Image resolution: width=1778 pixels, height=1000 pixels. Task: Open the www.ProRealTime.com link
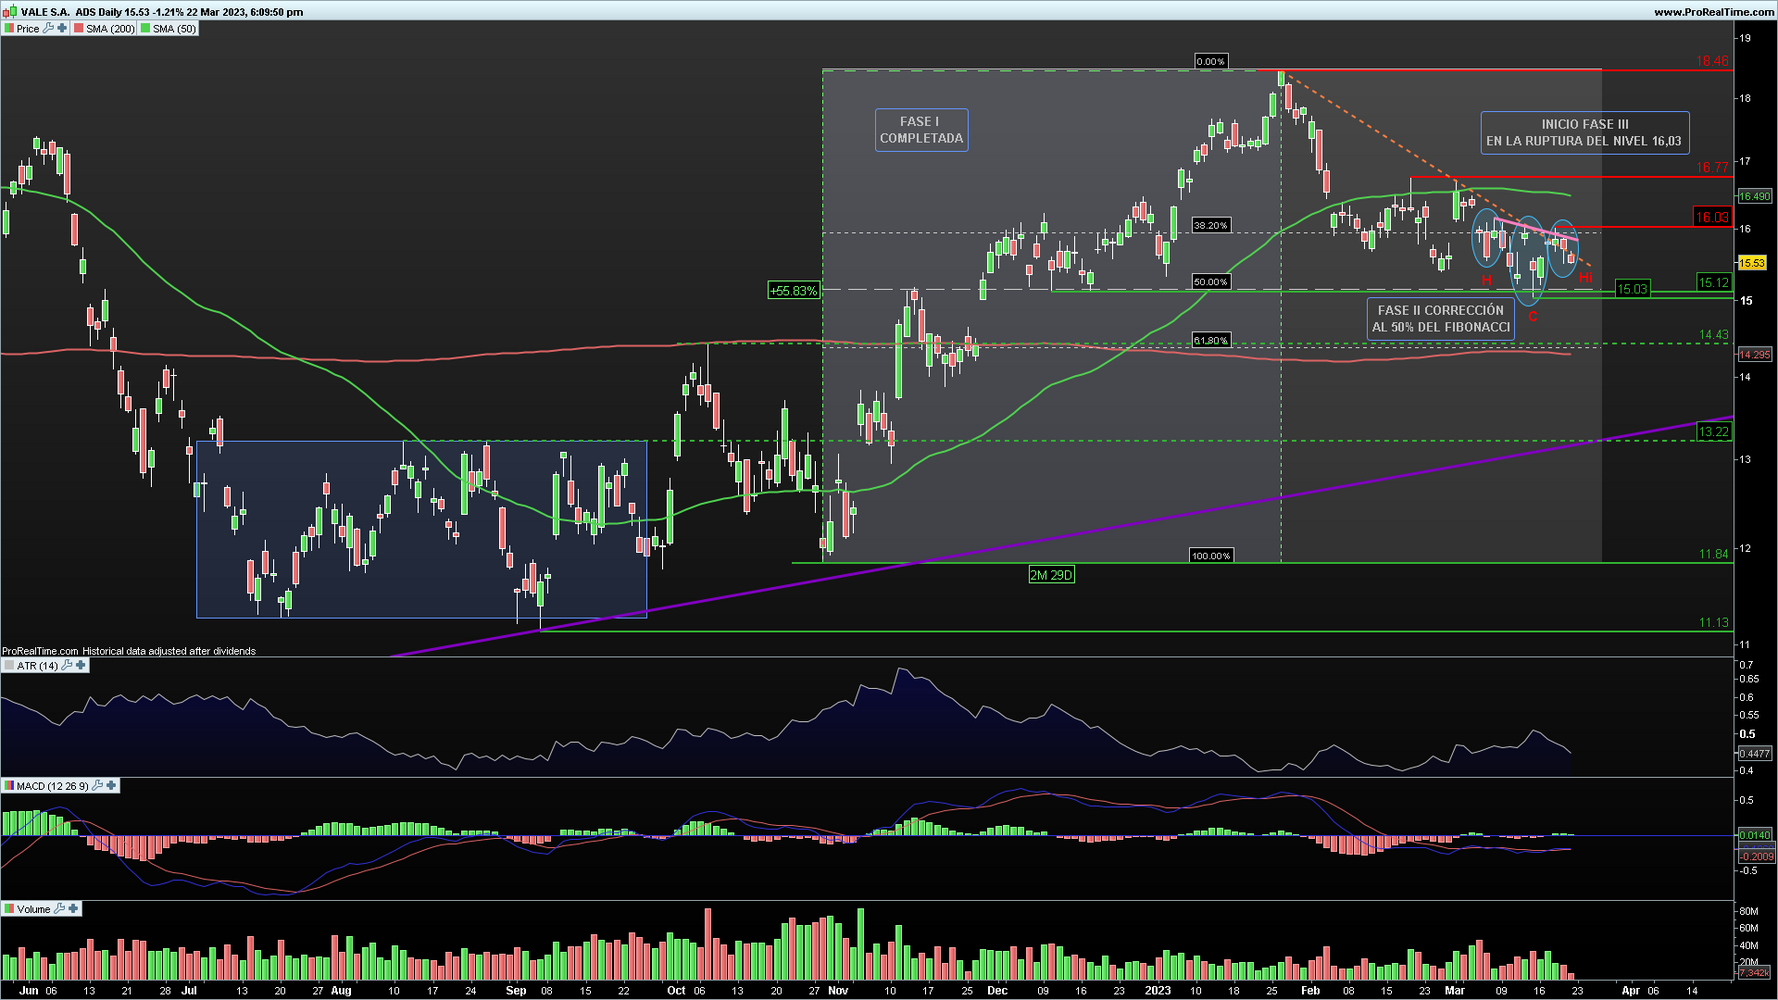pos(1714,12)
